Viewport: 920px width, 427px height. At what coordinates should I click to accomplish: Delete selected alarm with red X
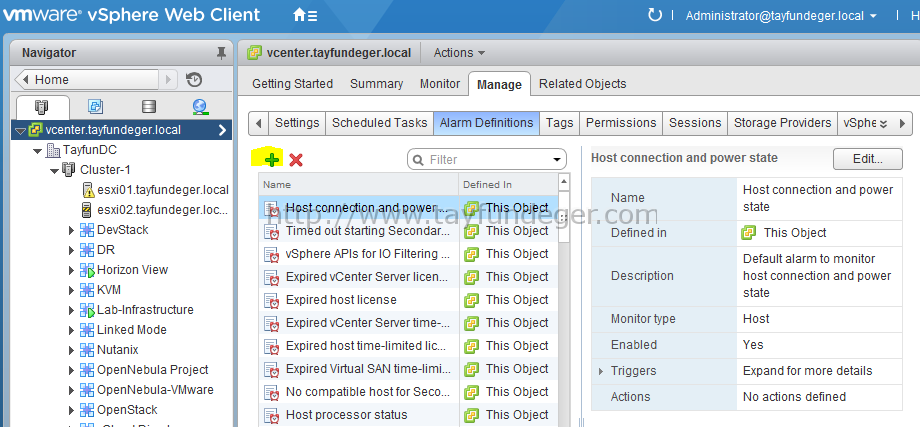point(296,160)
